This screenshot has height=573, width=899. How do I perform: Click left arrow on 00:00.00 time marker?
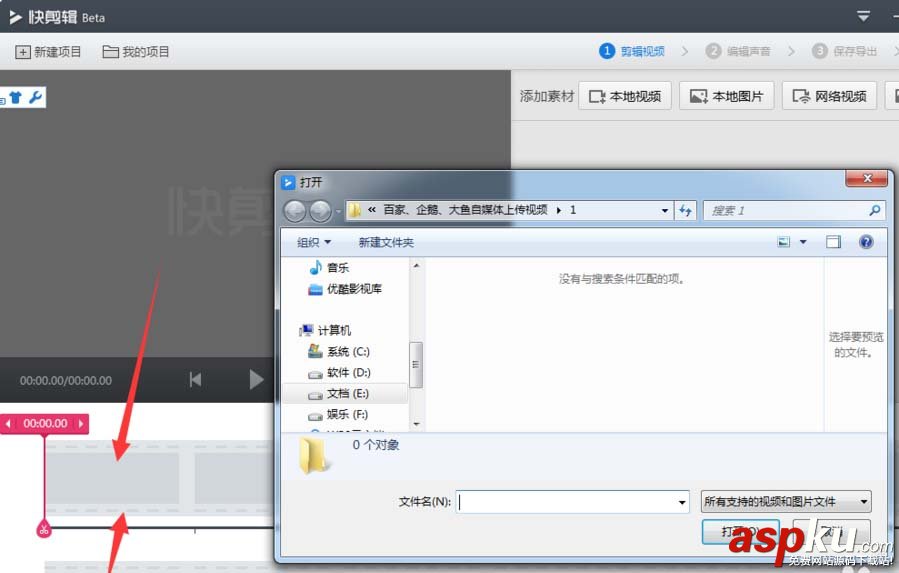pyautogui.click(x=8, y=424)
